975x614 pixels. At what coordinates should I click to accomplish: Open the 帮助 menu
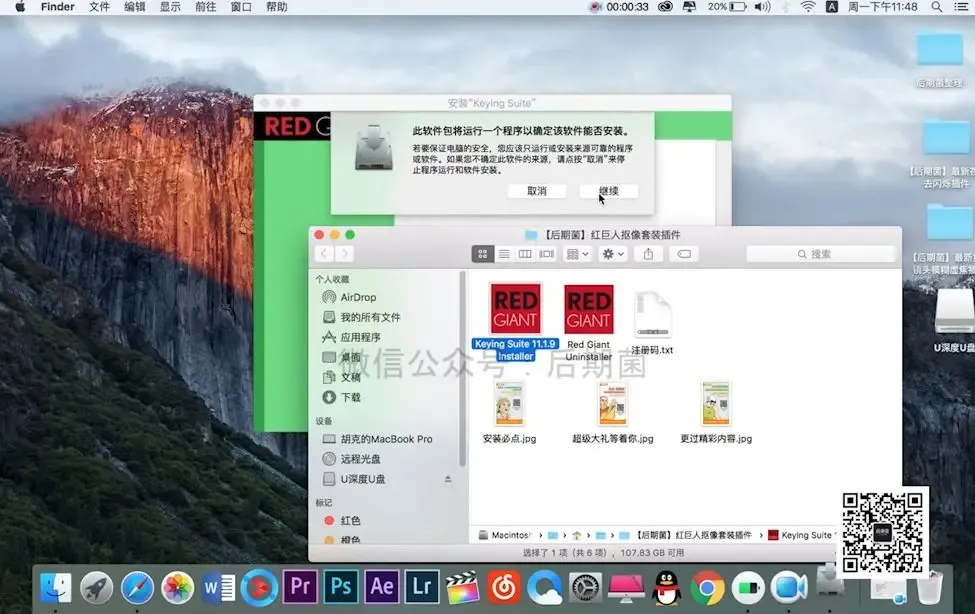pos(276,7)
